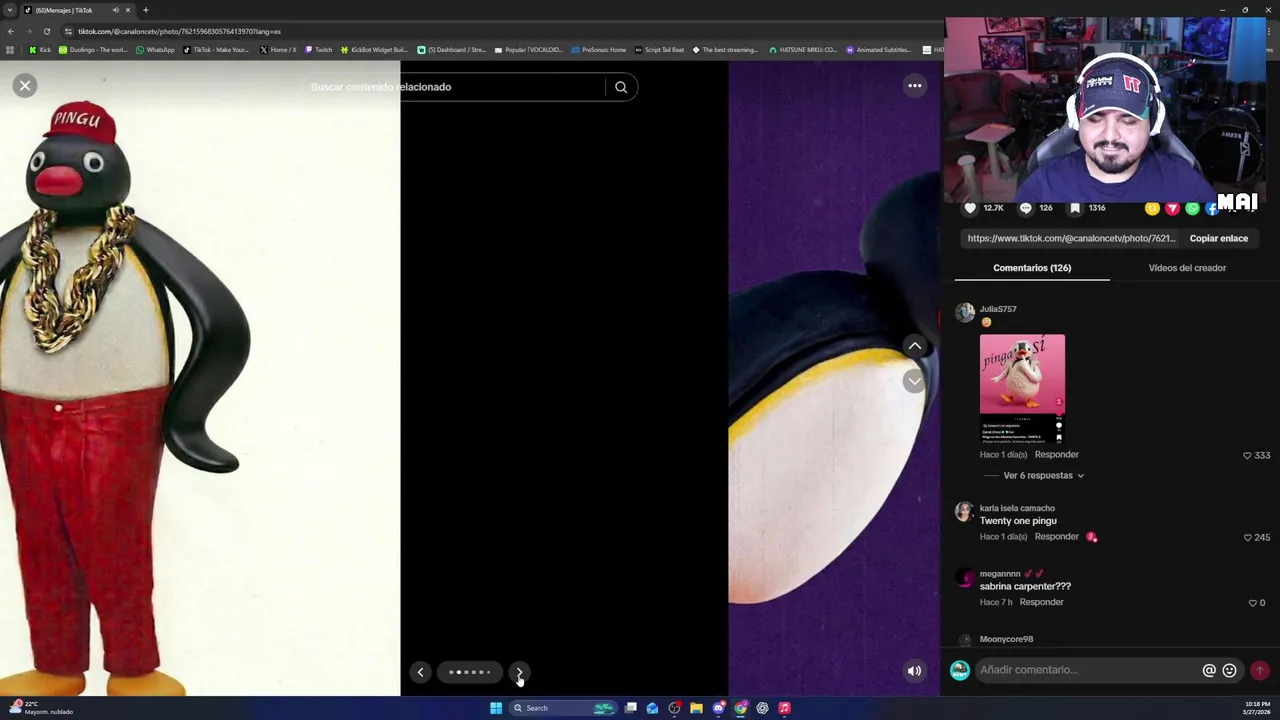1280x720 pixels.
Task: Mute the TikTok browser tab audio
Action: point(115,10)
